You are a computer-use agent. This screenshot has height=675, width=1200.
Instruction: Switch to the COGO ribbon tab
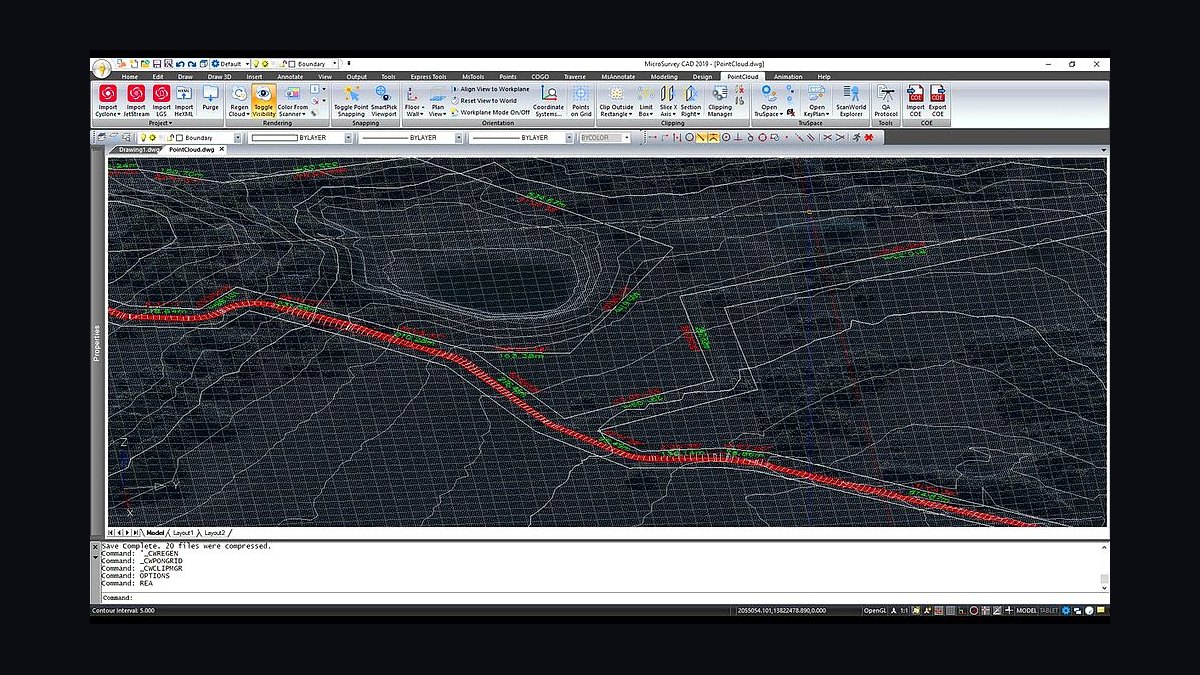tap(540, 76)
